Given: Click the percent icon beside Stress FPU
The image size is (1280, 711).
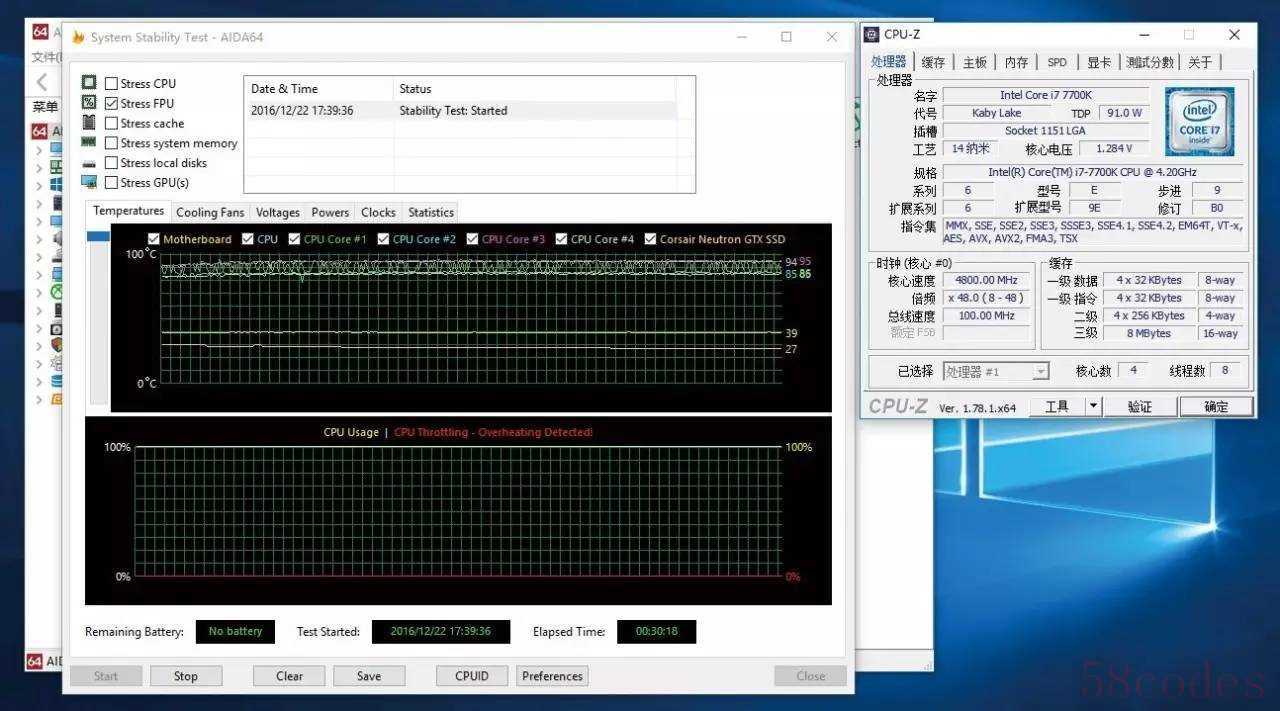Looking at the screenshot, I should pyautogui.click(x=89, y=103).
